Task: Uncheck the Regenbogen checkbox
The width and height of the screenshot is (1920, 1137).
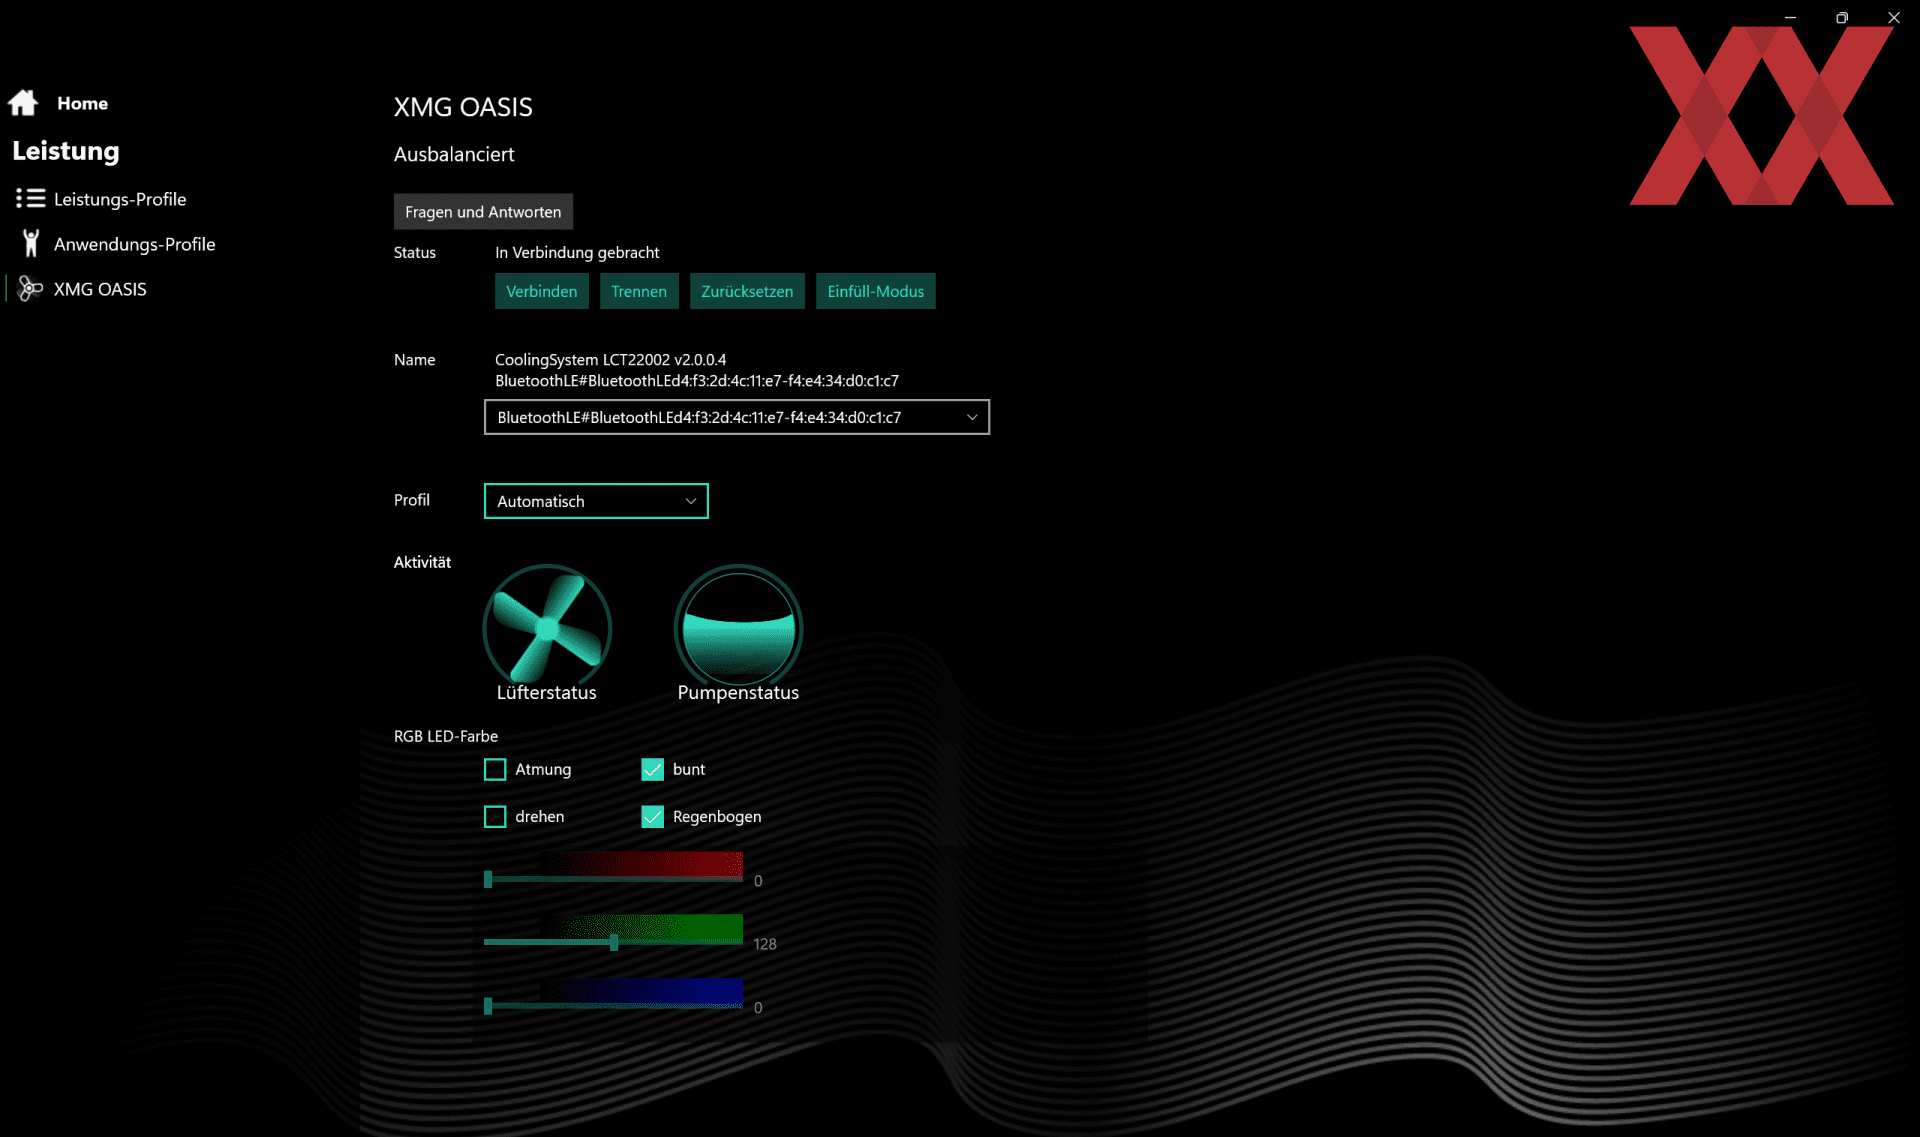Action: tap(652, 817)
